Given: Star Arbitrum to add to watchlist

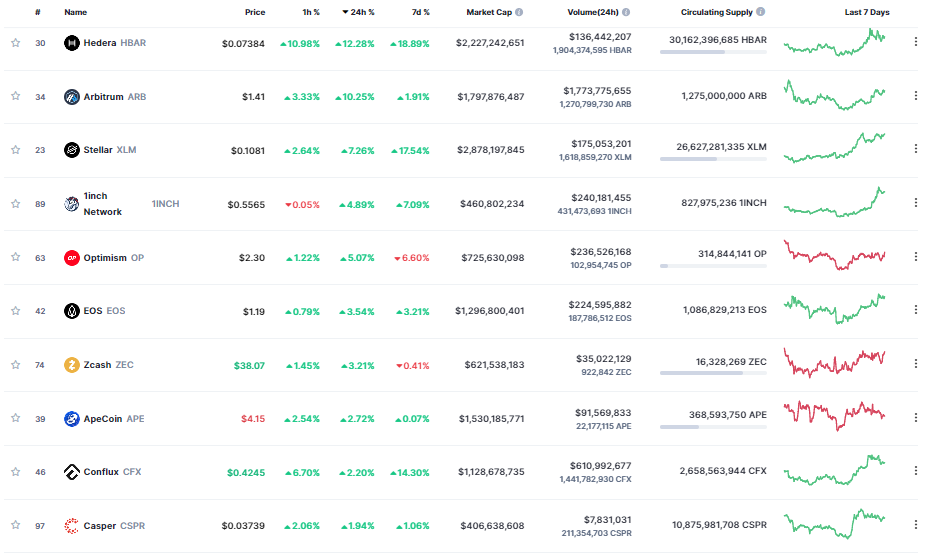Looking at the screenshot, I should (15, 96).
